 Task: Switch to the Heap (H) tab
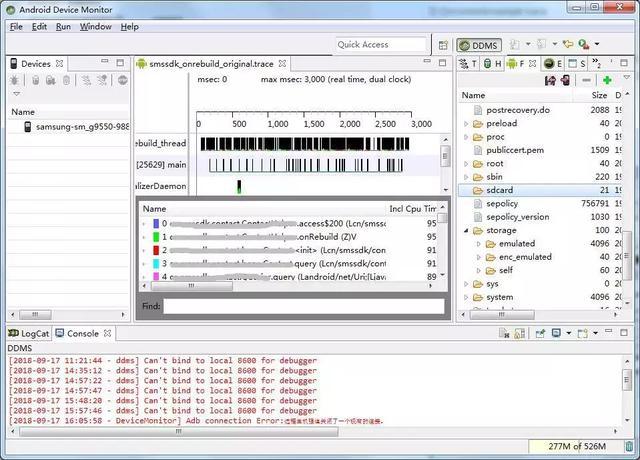492,64
